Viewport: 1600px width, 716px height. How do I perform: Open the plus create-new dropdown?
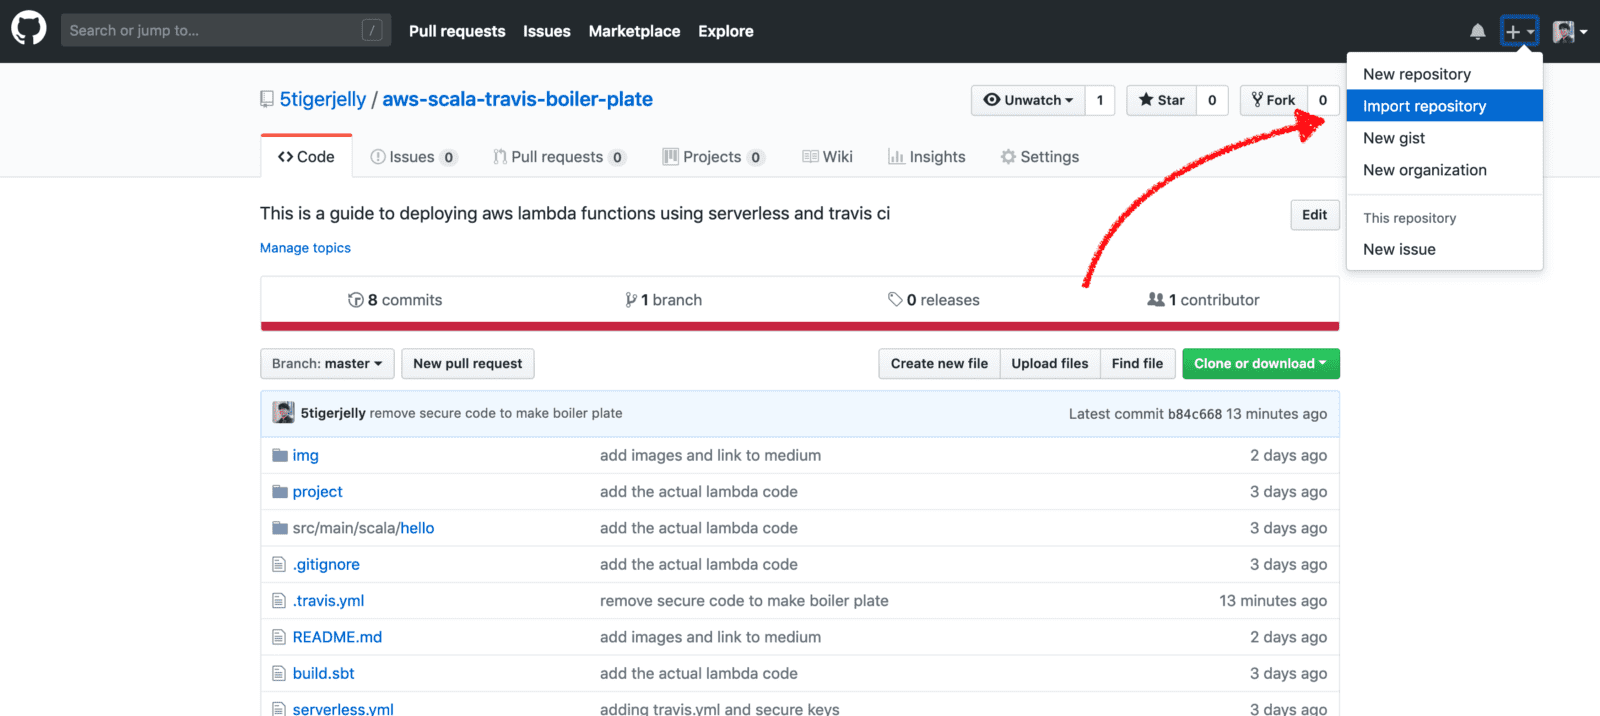1519,32
